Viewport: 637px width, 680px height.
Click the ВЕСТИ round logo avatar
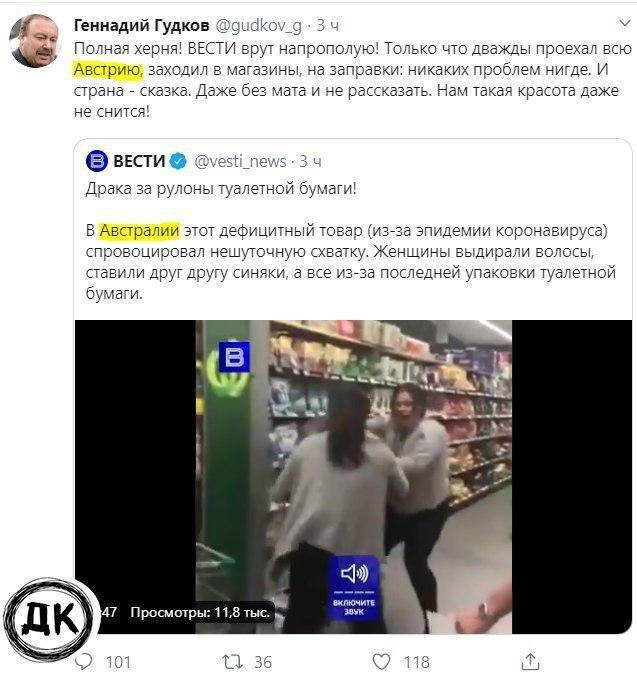tap(96, 161)
